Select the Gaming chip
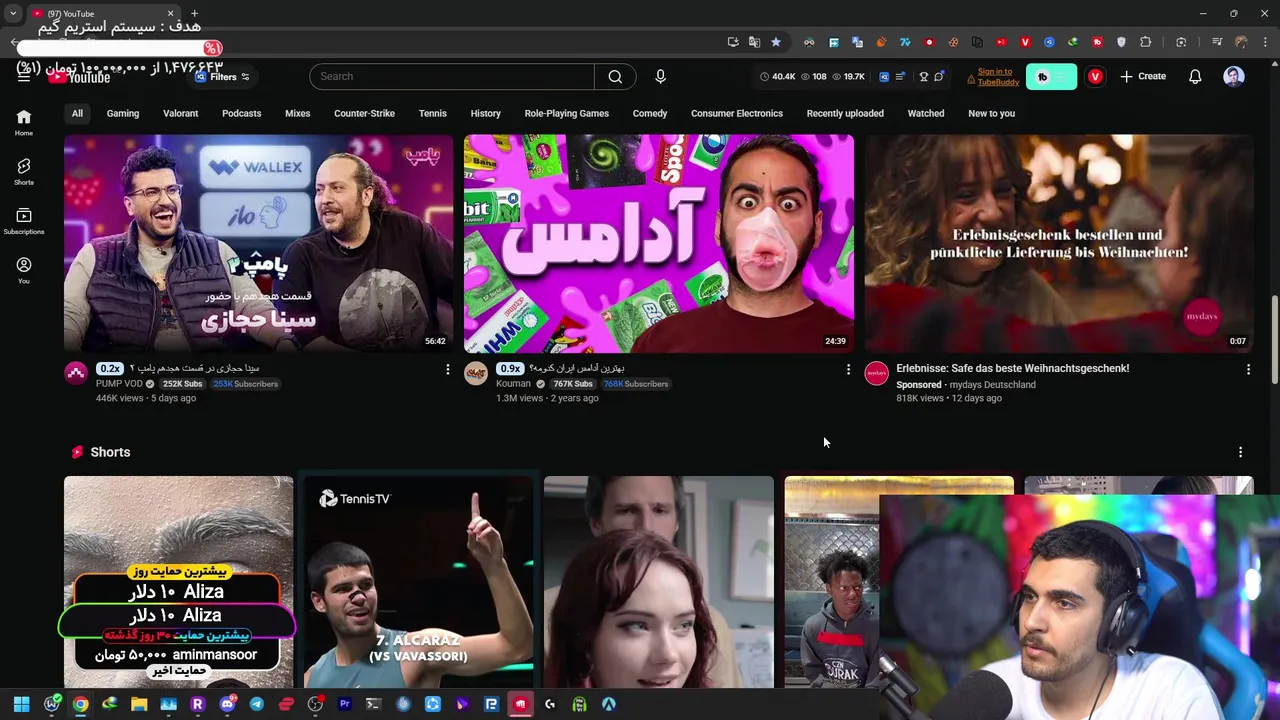The image size is (1280, 720). pyautogui.click(x=123, y=113)
